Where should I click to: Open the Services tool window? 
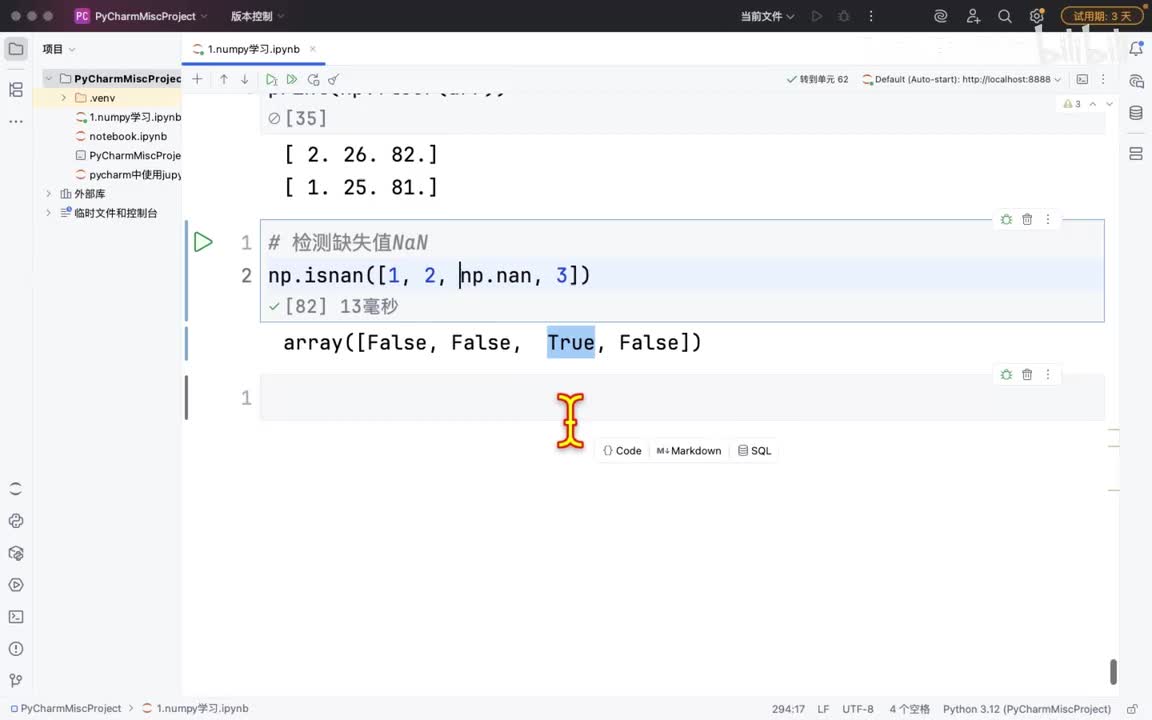tap(15, 585)
